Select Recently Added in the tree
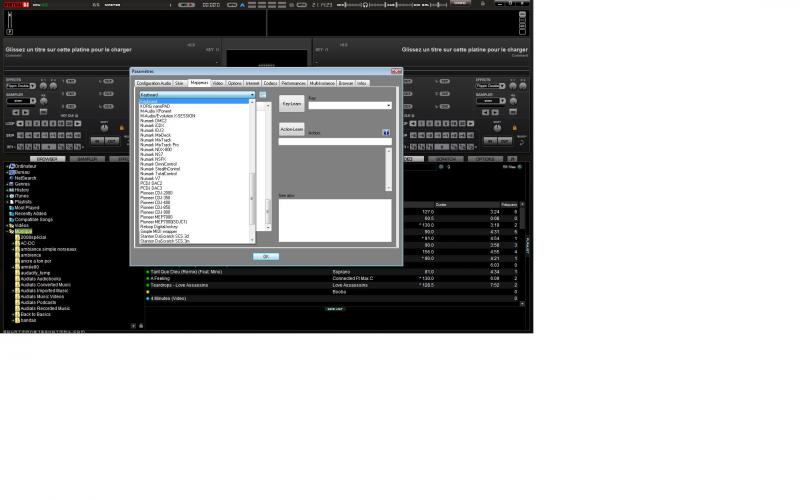 30,214
